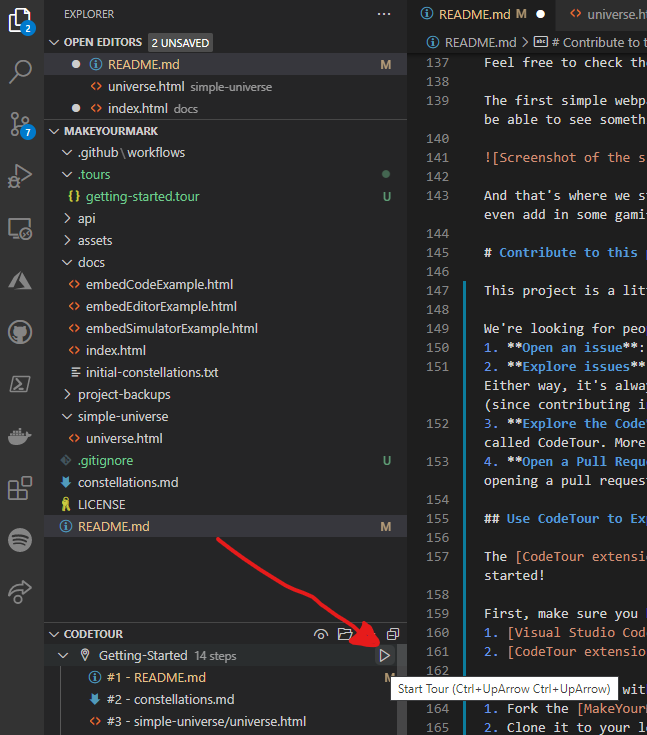Collapse the .tours folder

67,175
